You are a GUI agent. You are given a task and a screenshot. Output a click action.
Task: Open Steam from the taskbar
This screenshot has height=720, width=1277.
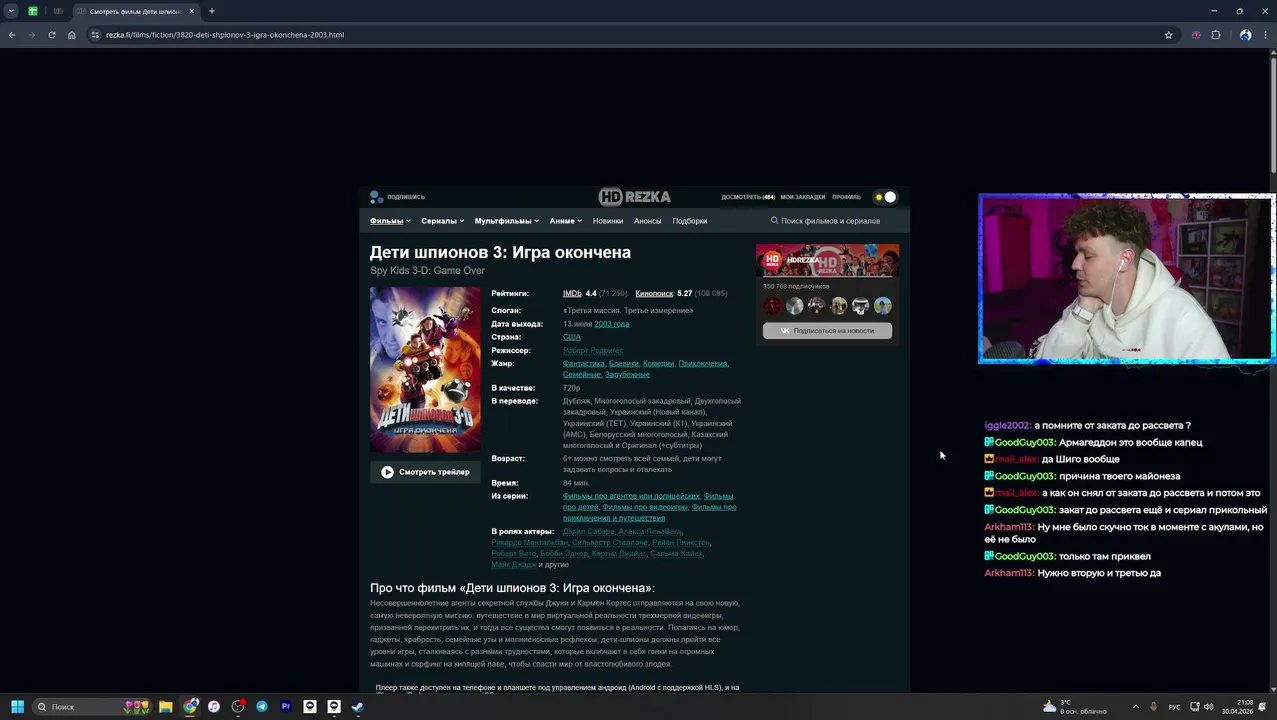pyautogui.click(x=358, y=707)
